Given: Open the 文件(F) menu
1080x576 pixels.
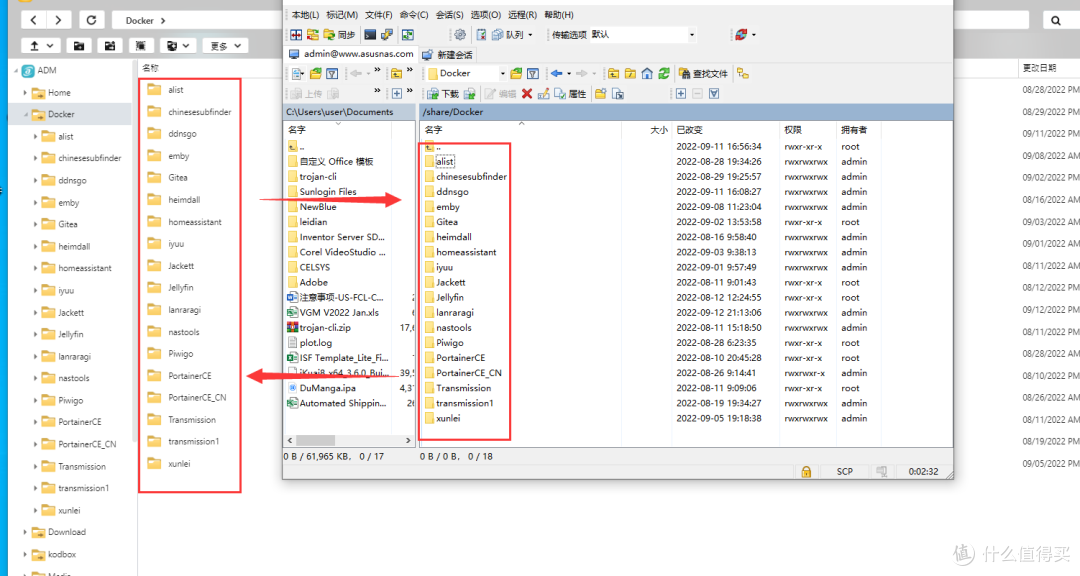Looking at the screenshot, I should pyautogui.click(x=378, y=14).
